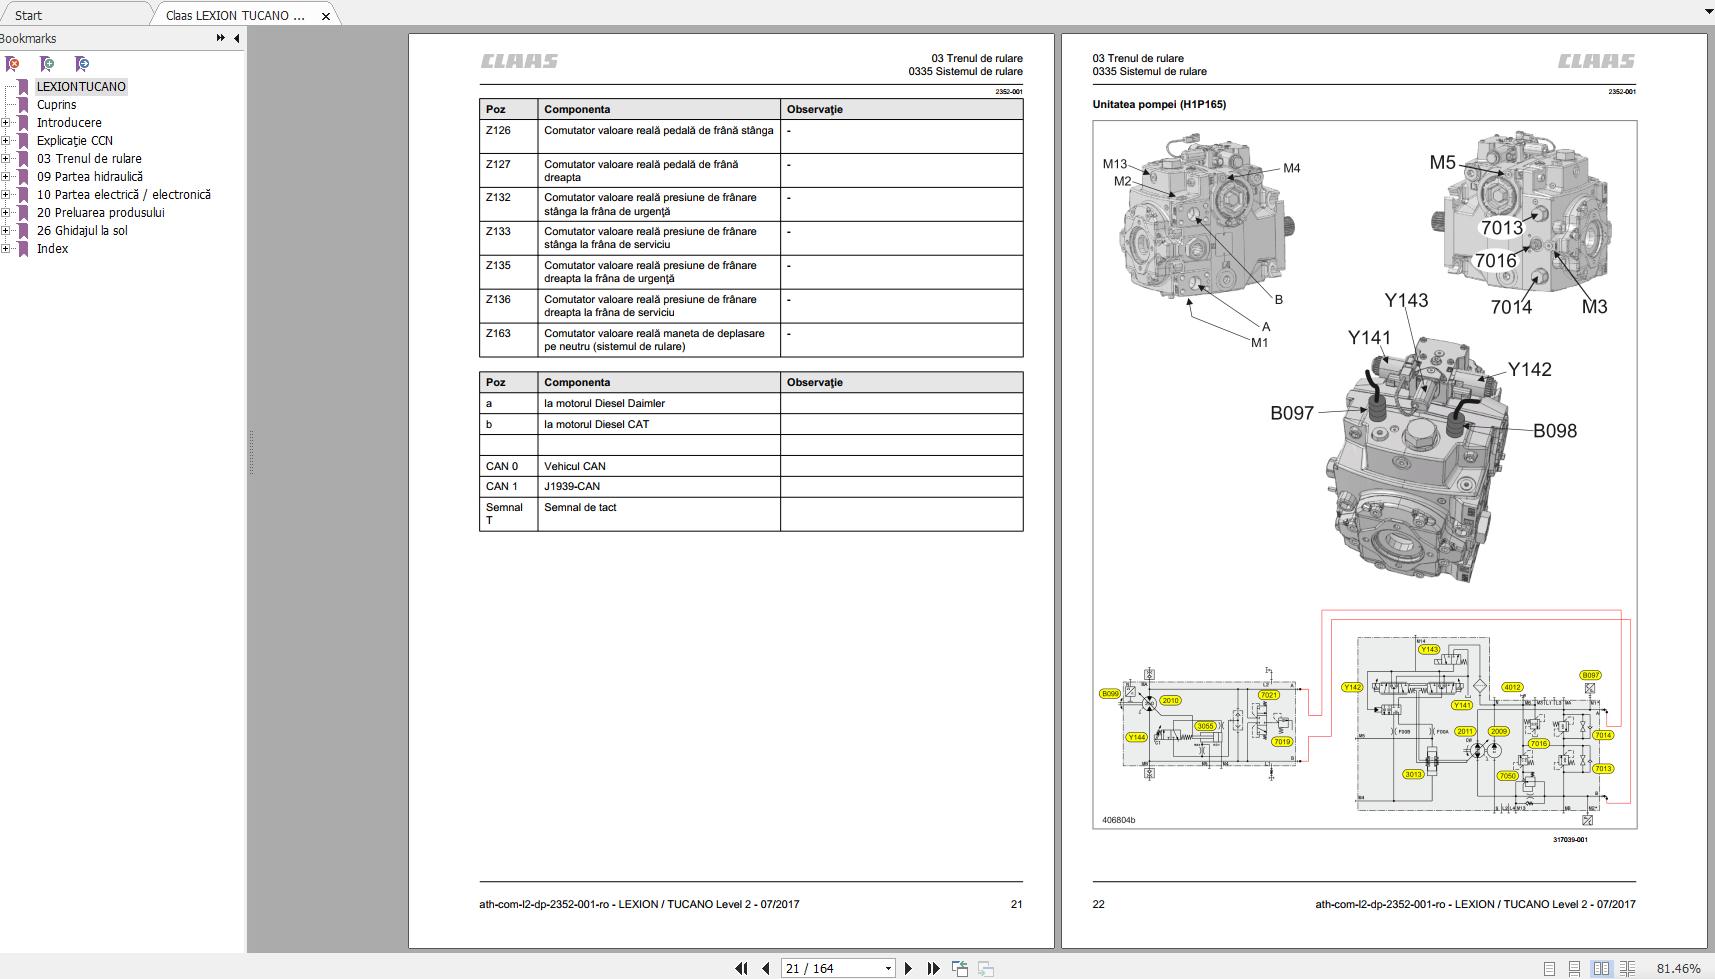Viewport: 1715px width, 979px height.
Task: Select continuous facing pages layout
Action: tap(1627, 968)
